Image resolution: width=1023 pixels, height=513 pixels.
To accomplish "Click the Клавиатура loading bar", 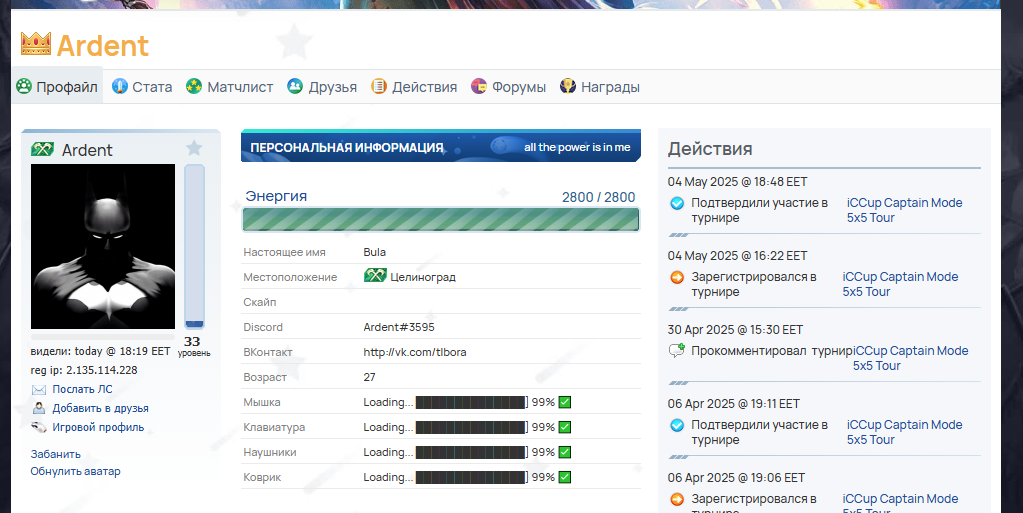I will pyautogui.click(x=471, y=427).
